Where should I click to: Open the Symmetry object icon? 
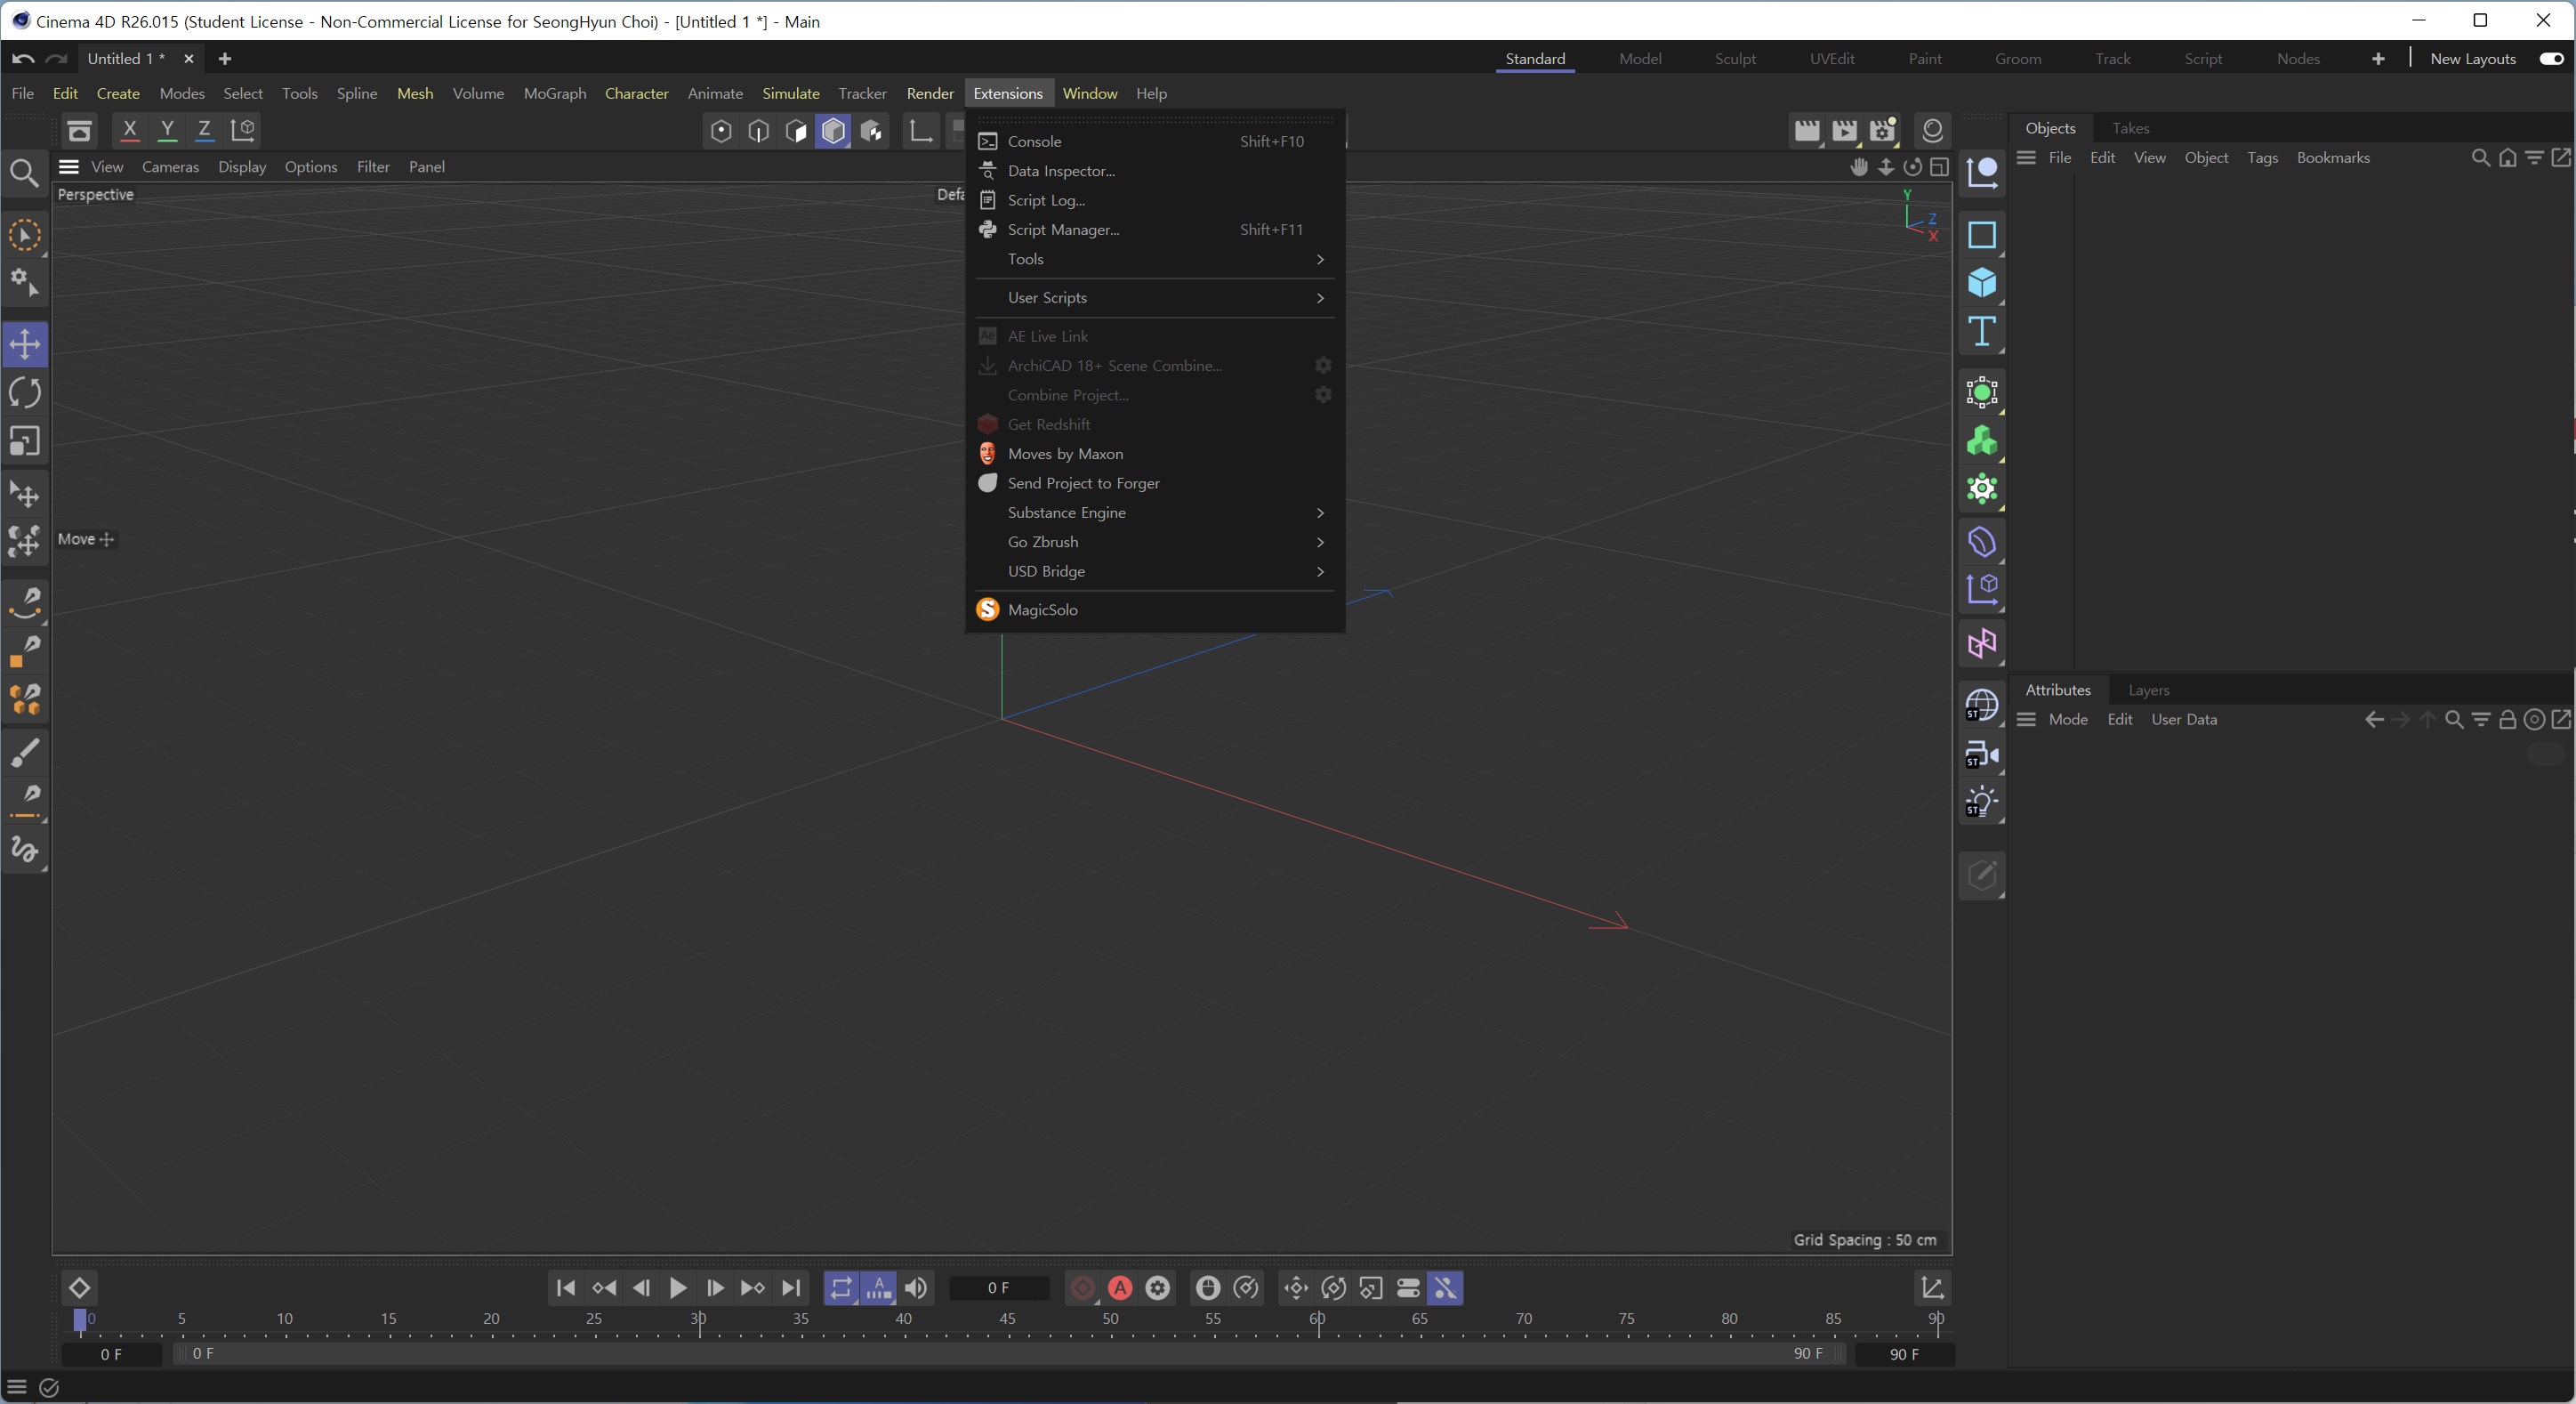pyautogui.click(x=1982, y=644)
